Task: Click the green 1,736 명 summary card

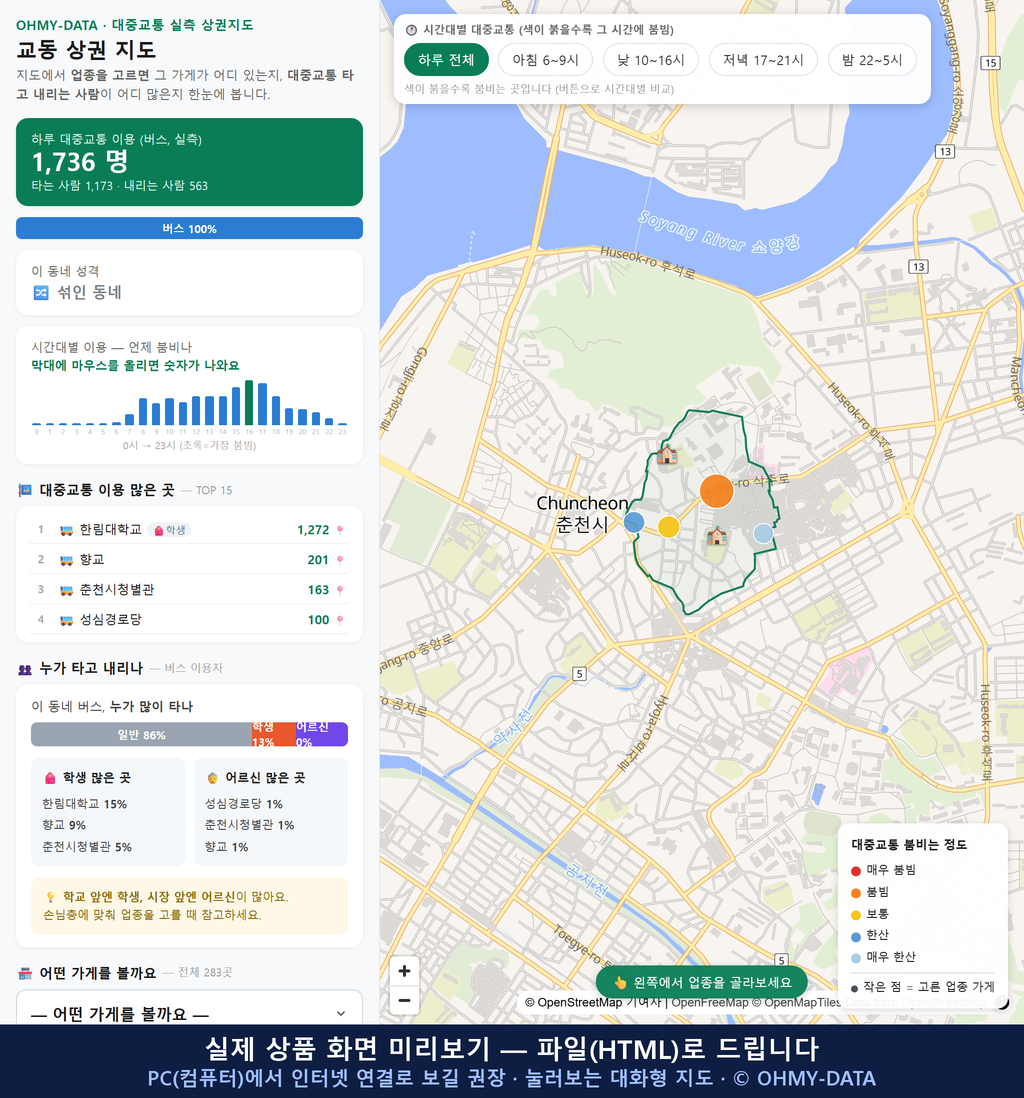Action: (189, 162)
